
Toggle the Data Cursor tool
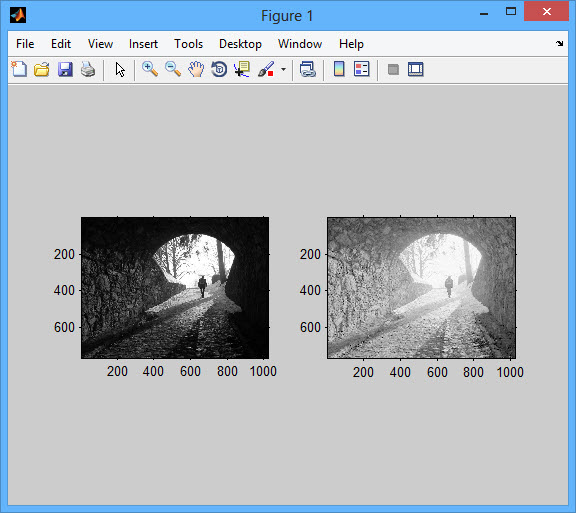[x=242, y=69]
